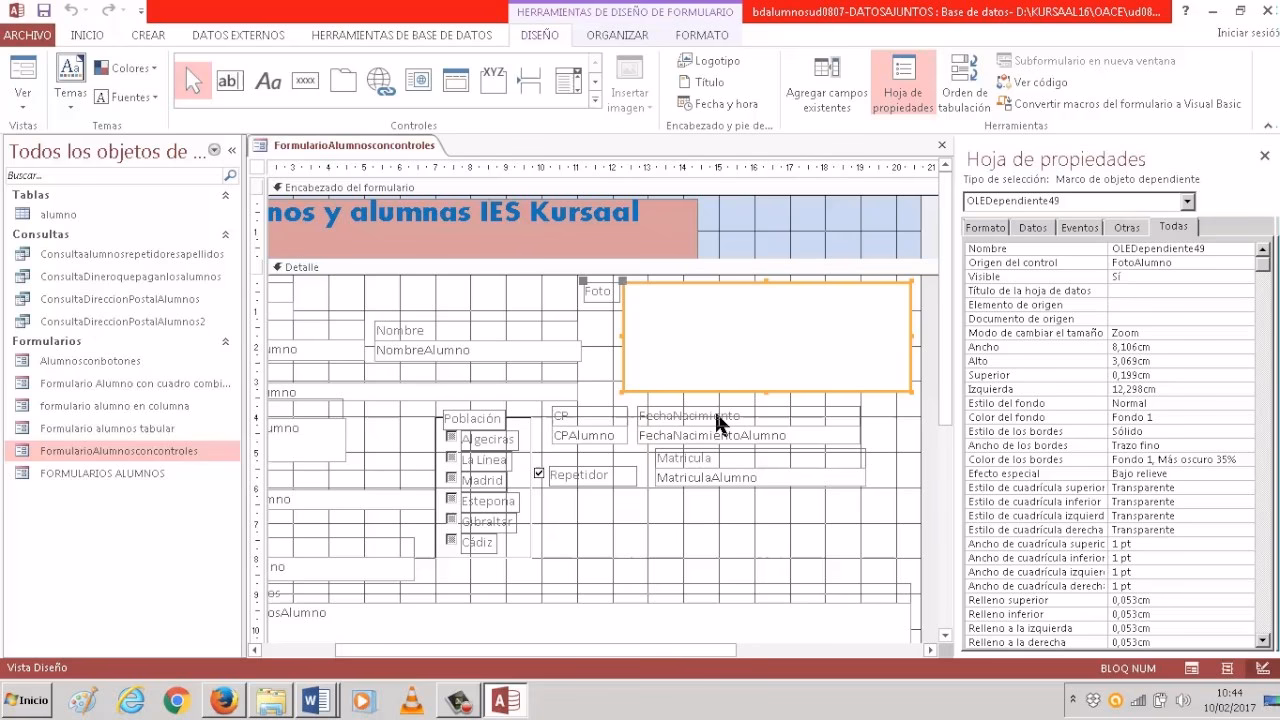Choose the Select pointer control tool
The image size is (1280, 720).
pos(193,81)
